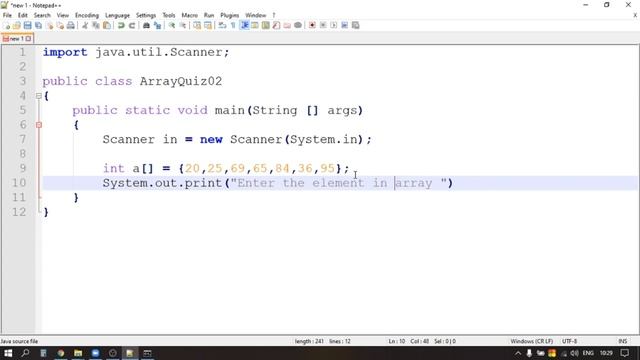Screen dimensions: 640x360
Task: Click 'length : 241' in status bar
Action: pyautogui.click(x=309, y=341)
